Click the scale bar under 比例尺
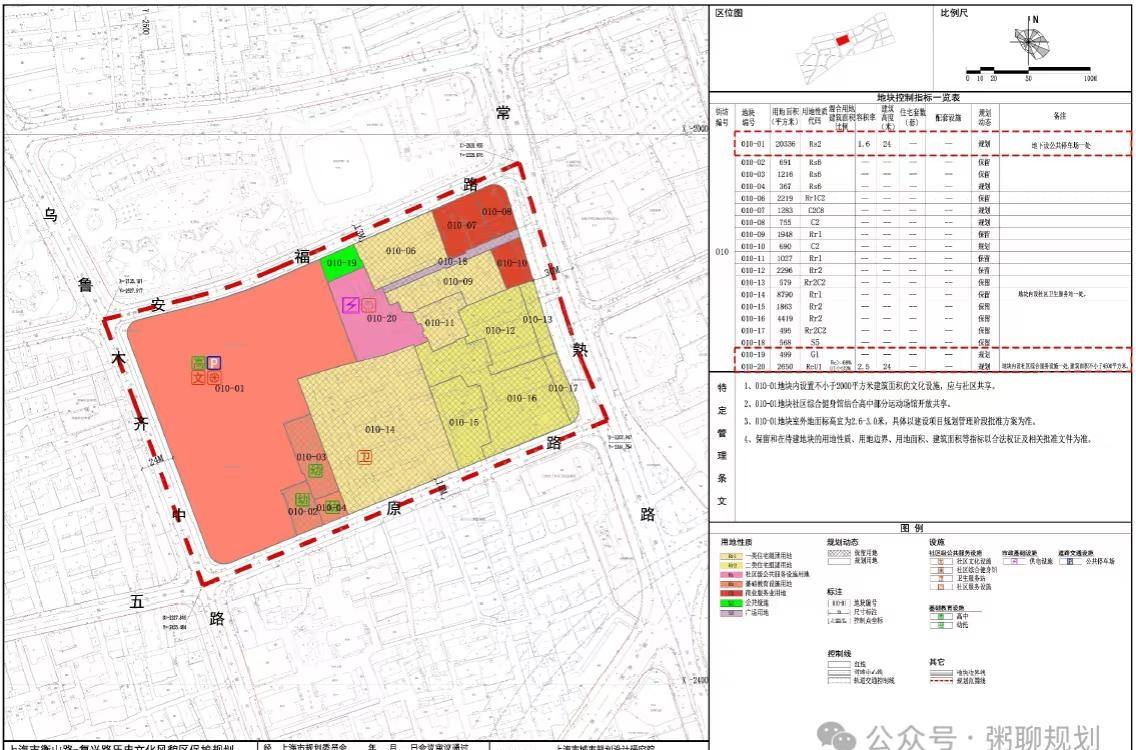The height and width of the screenshot is (750, 1136). pos(1030,70)
